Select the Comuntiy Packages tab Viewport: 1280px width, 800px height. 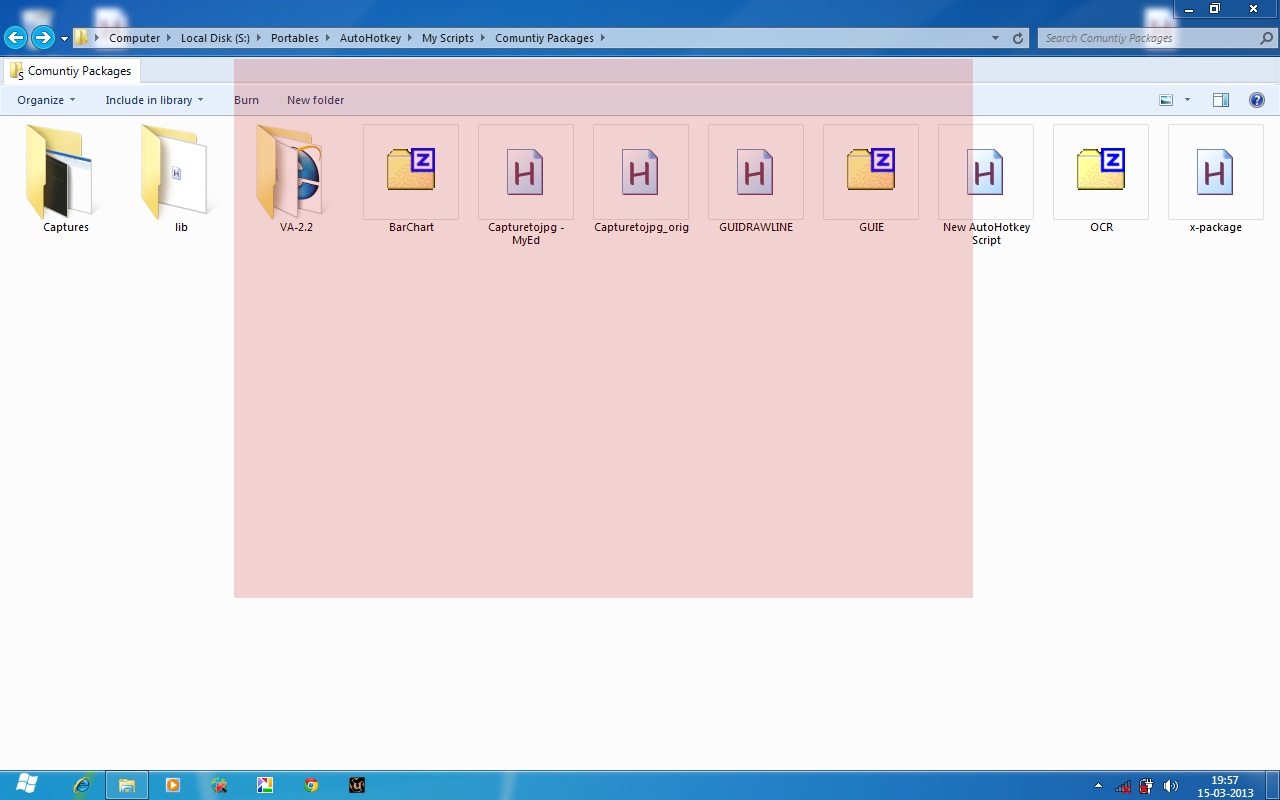tap(70, 71)
